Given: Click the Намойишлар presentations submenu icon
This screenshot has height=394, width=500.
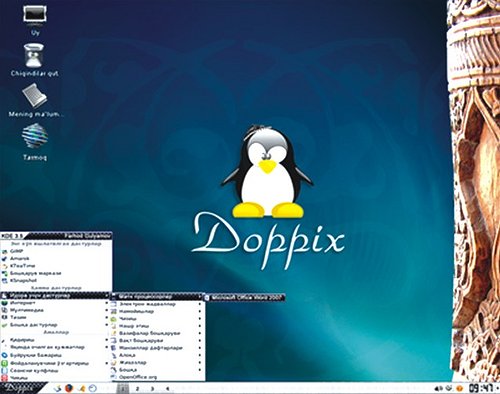Looking at the screenshot, I should click(114, 311).
